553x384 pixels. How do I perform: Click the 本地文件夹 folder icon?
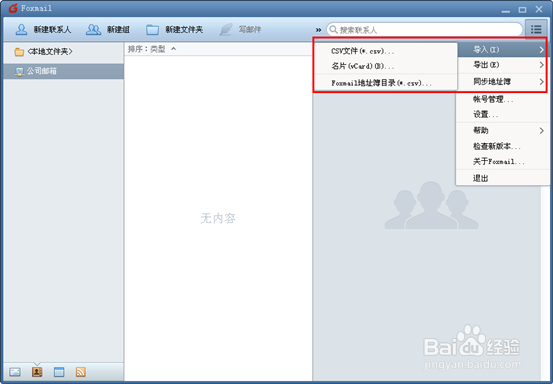click(x=19, y=52)
